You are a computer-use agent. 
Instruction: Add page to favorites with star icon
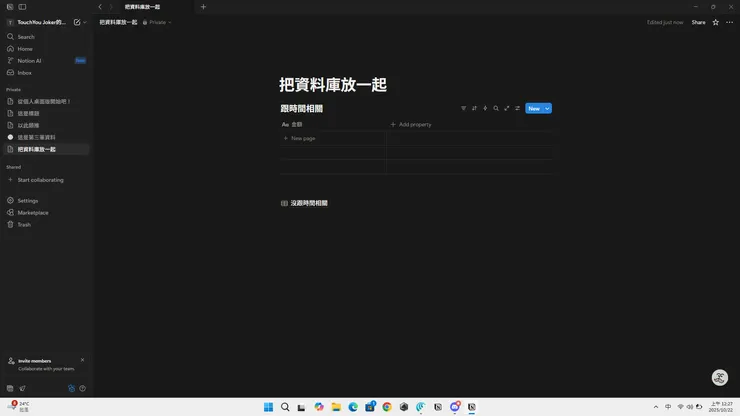pos(715,22)
